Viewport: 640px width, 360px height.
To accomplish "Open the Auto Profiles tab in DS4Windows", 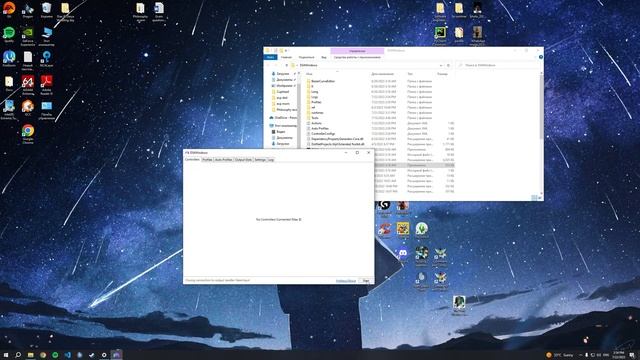I will [223, 160].
